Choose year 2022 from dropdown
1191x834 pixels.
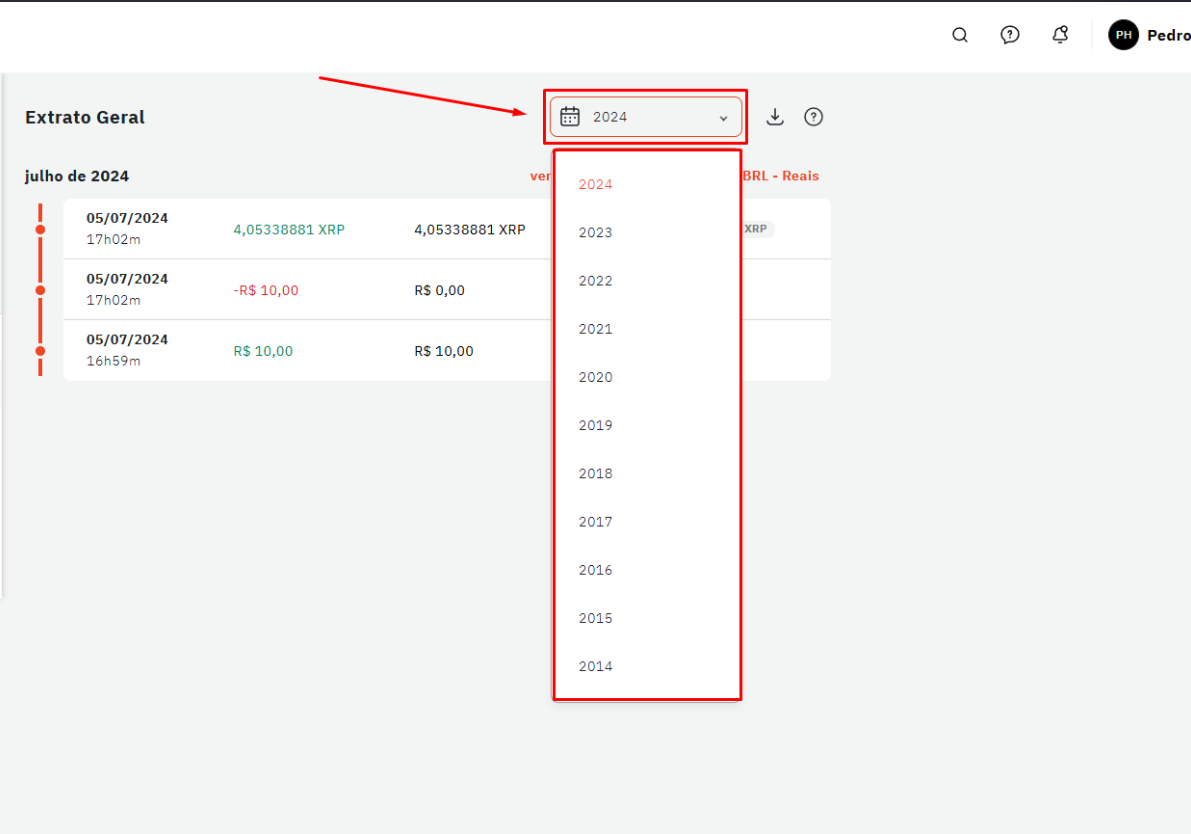click(596, 281)
